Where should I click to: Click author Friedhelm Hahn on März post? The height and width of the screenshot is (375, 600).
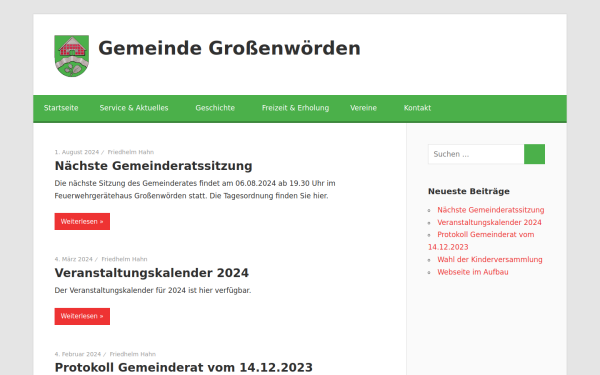[x=124, y=259]
